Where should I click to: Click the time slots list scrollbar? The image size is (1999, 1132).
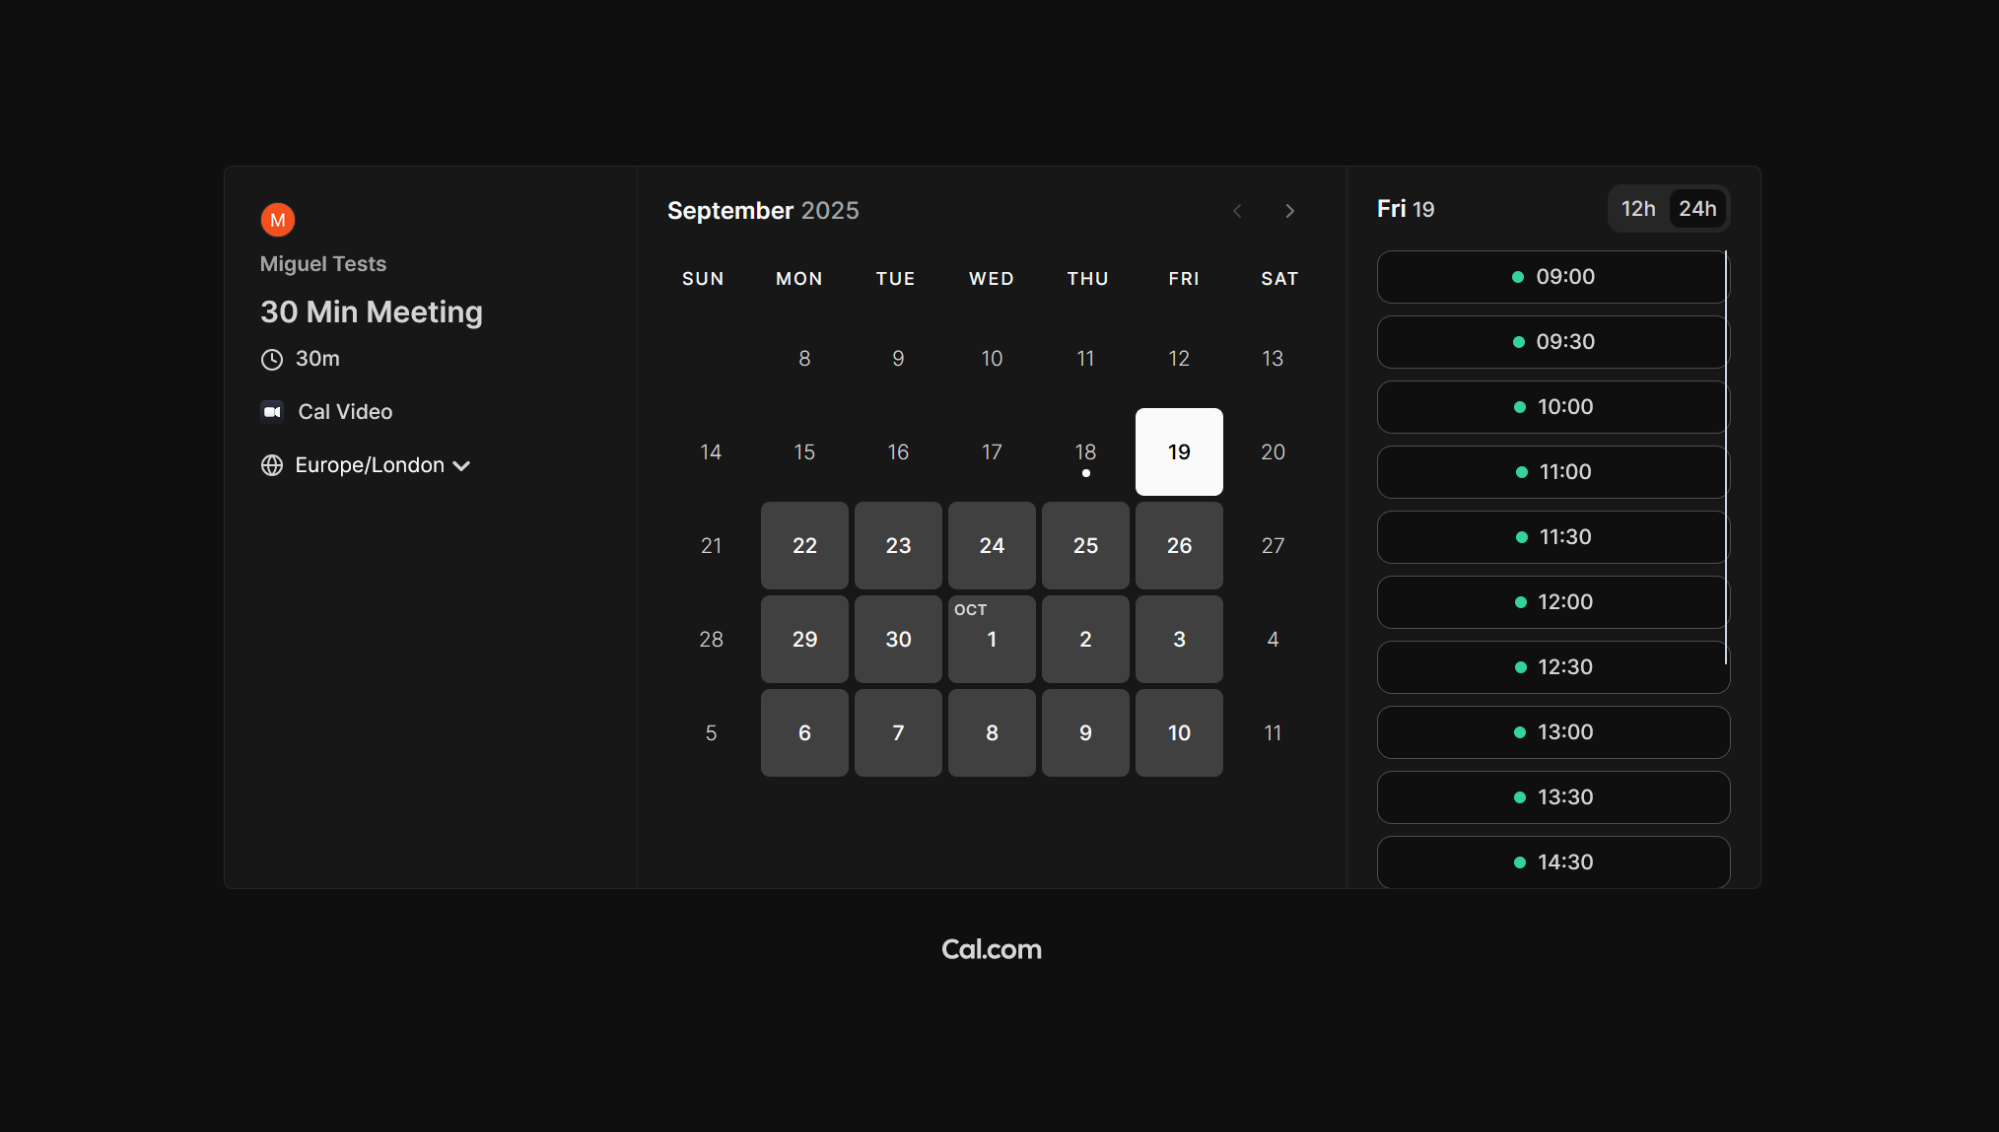tap(1726, 457)
